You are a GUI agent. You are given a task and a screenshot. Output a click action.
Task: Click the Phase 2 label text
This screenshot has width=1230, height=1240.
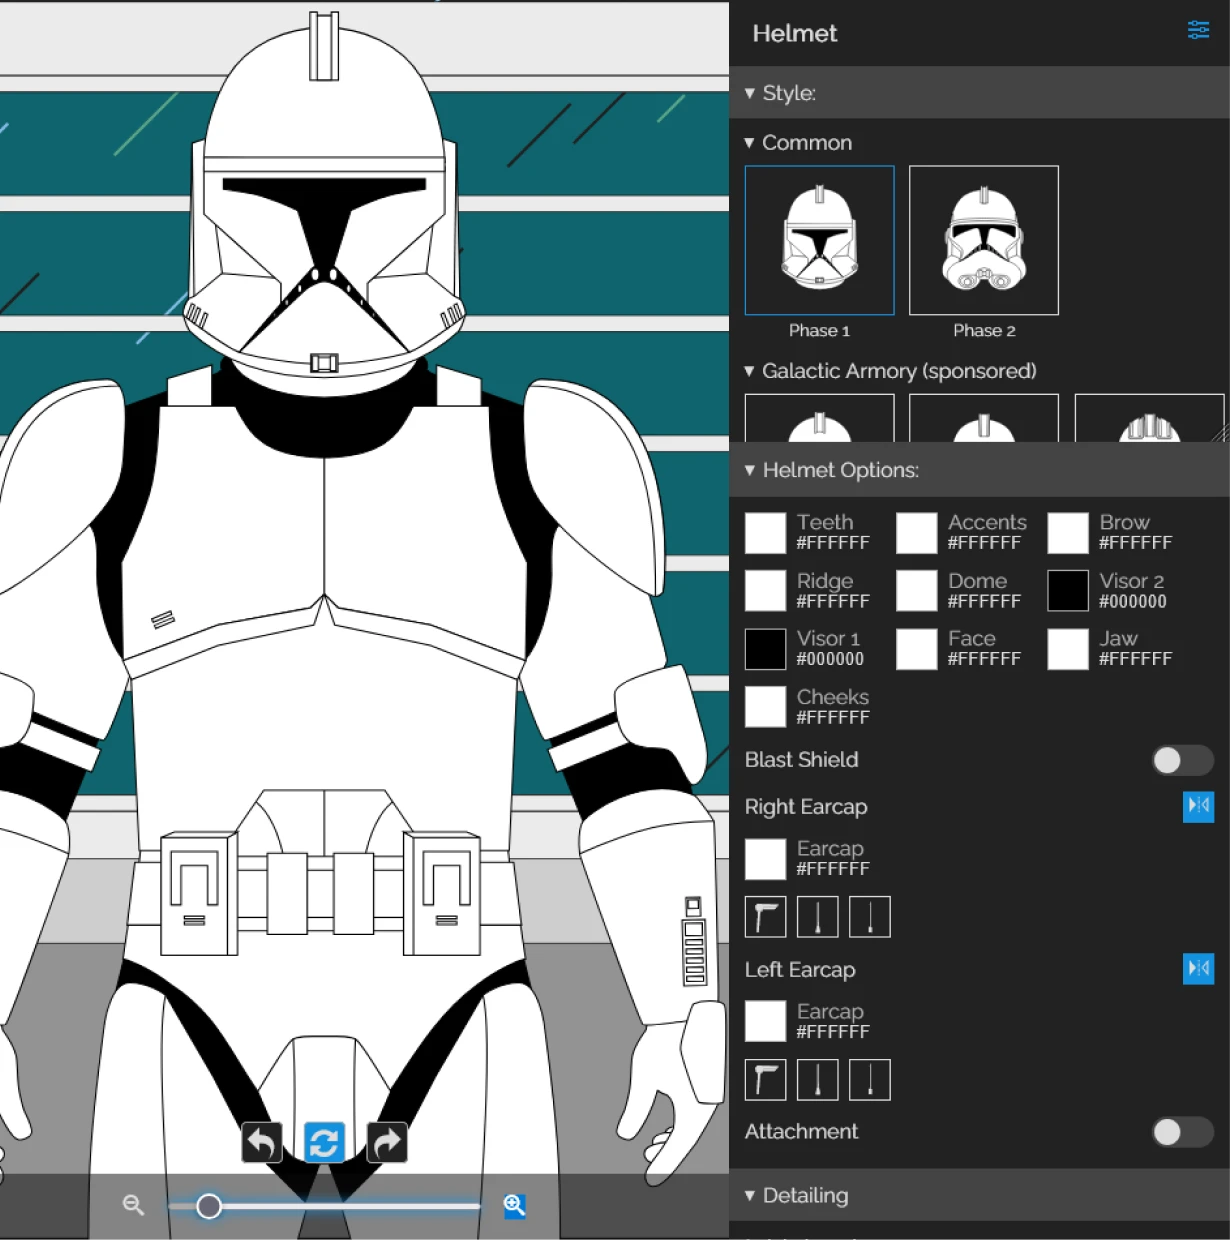(984, 330)
